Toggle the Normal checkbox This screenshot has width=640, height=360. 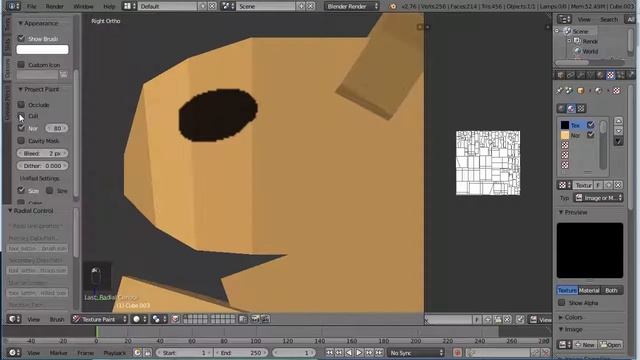[x=21, y=128]
